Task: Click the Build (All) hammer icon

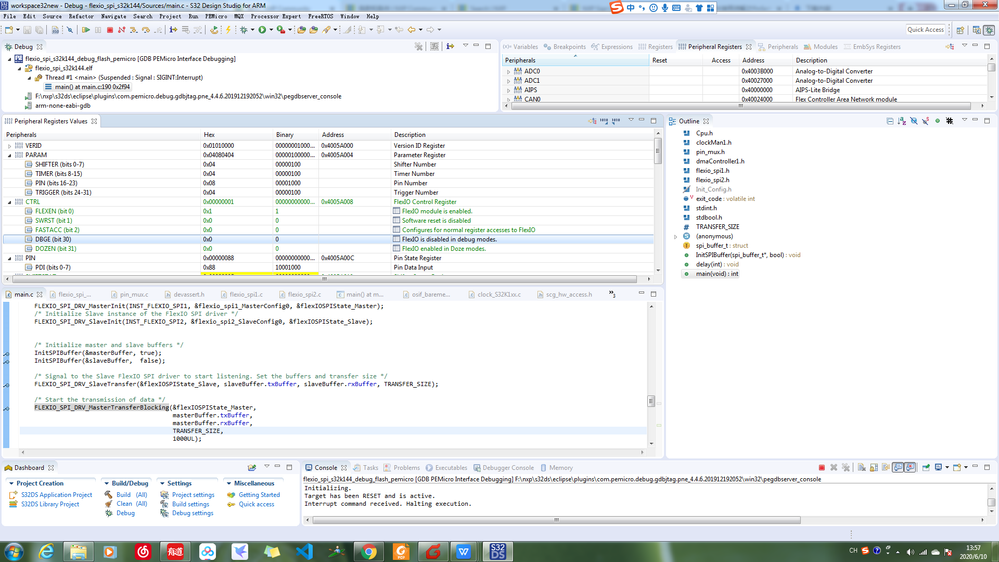Action: [108, 495]
